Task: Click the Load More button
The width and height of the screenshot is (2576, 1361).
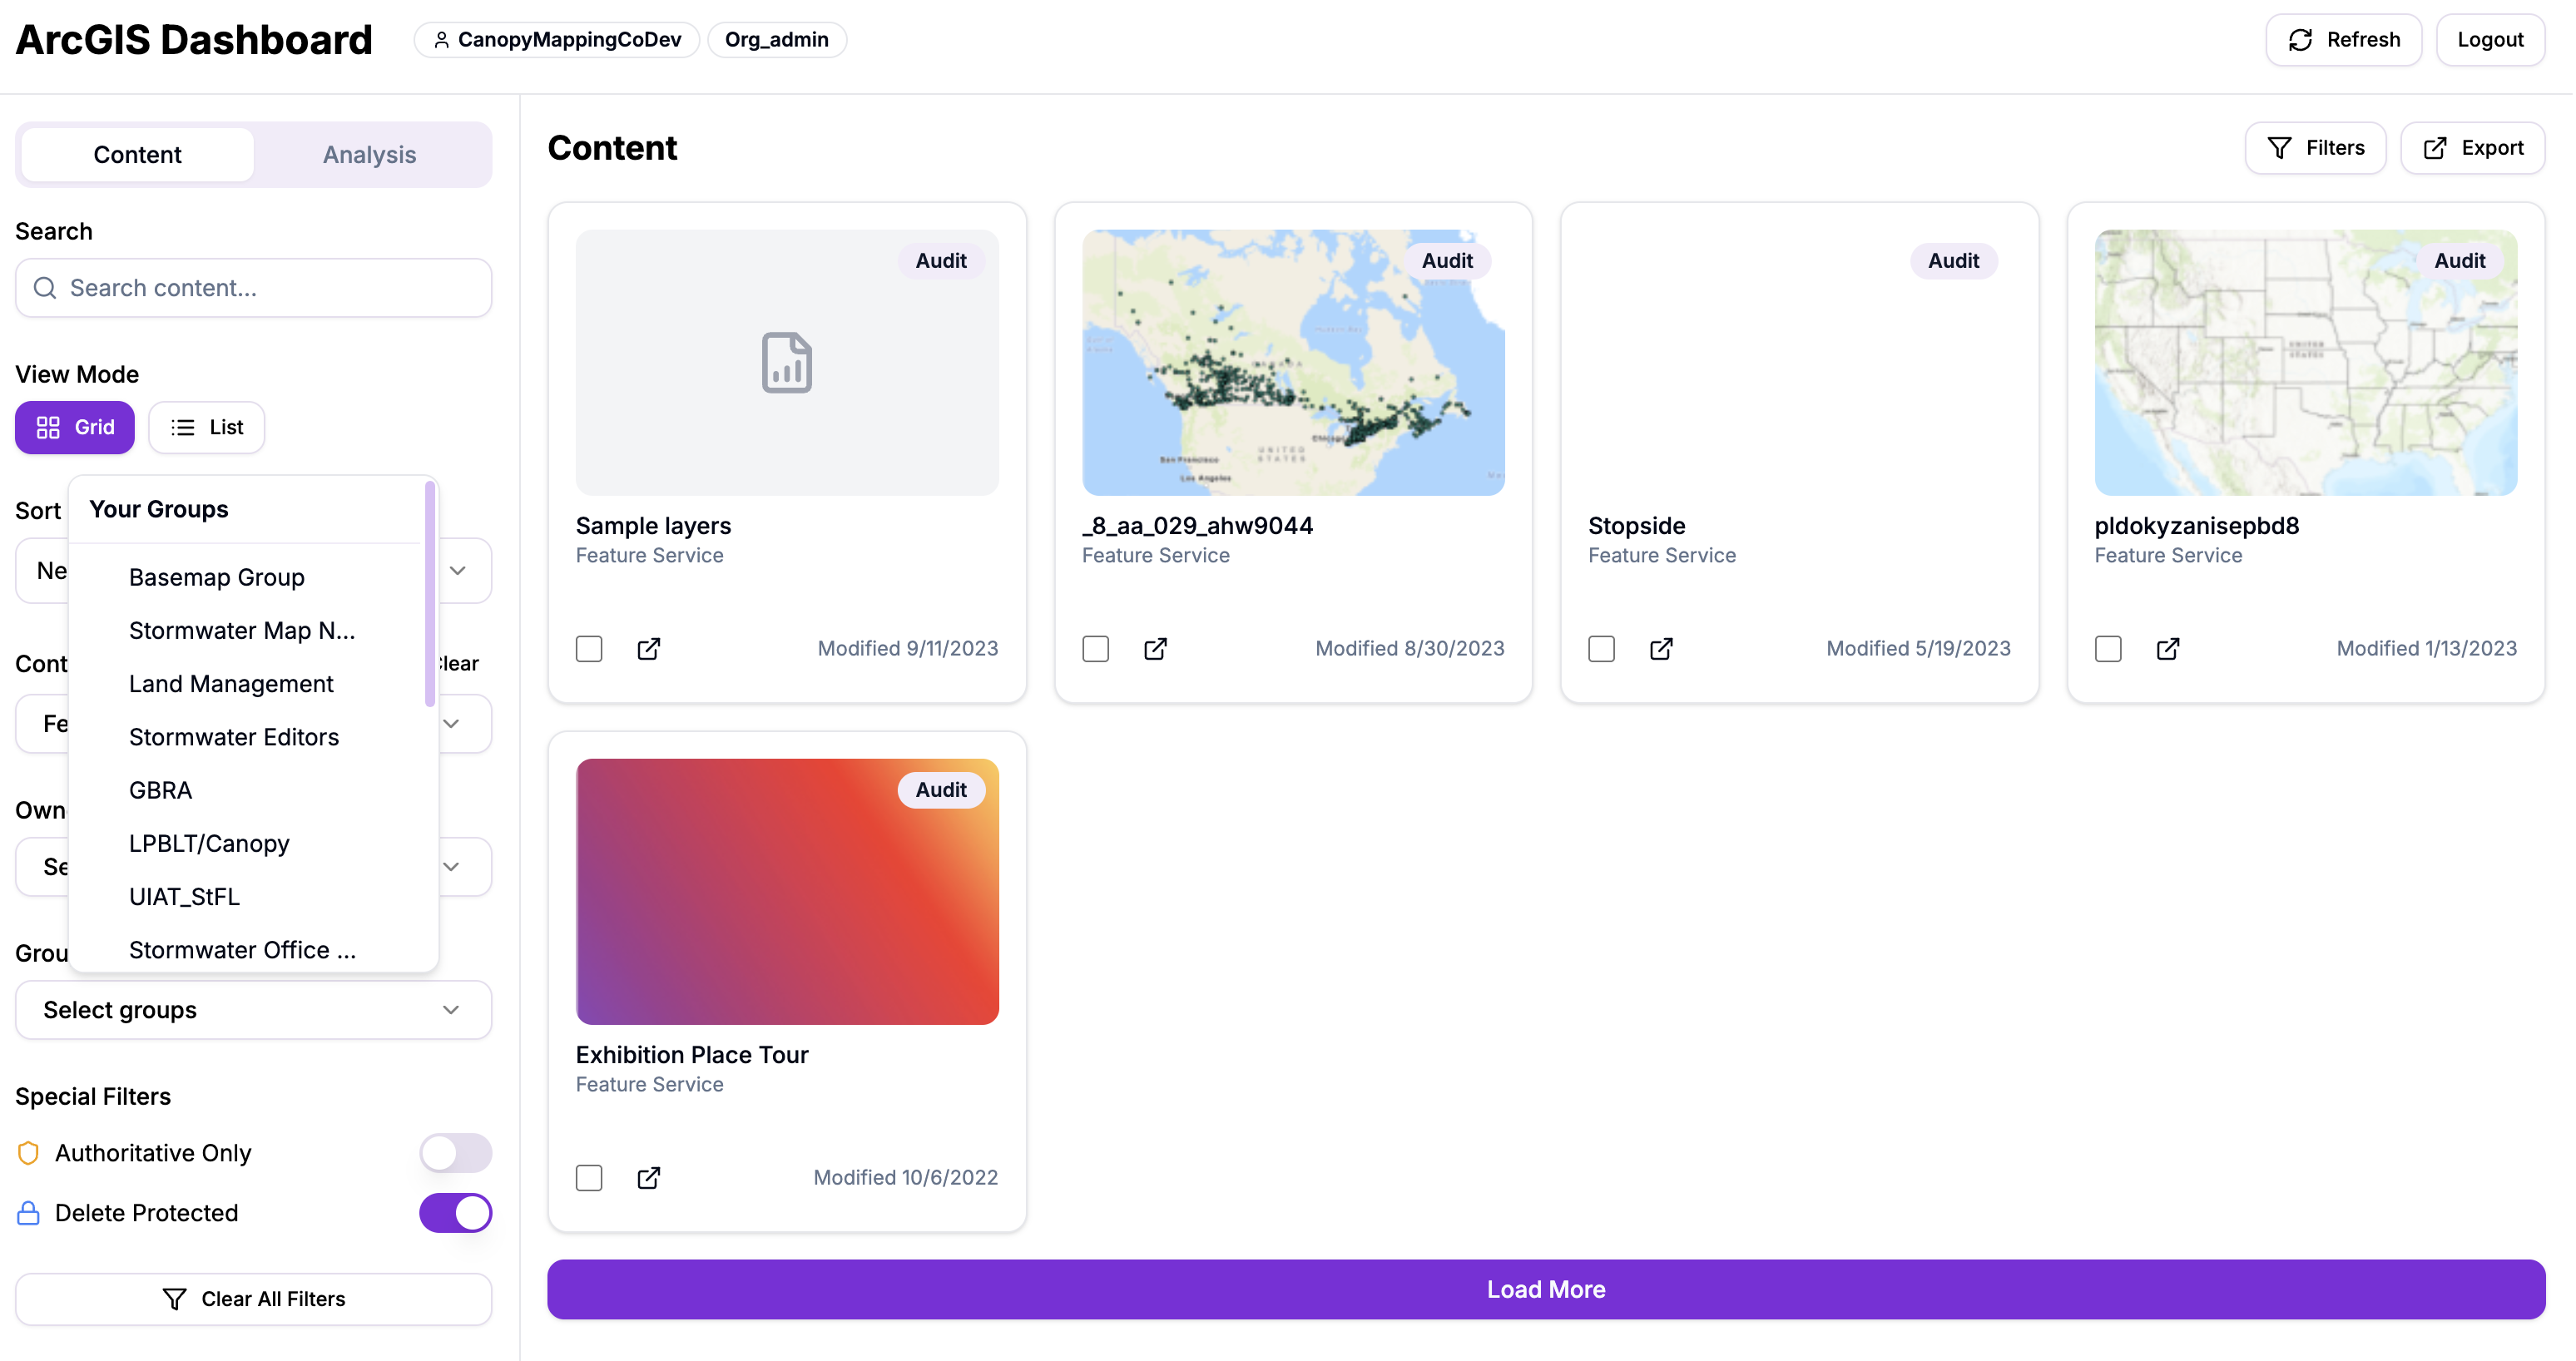Action: coord(1545,1290)
